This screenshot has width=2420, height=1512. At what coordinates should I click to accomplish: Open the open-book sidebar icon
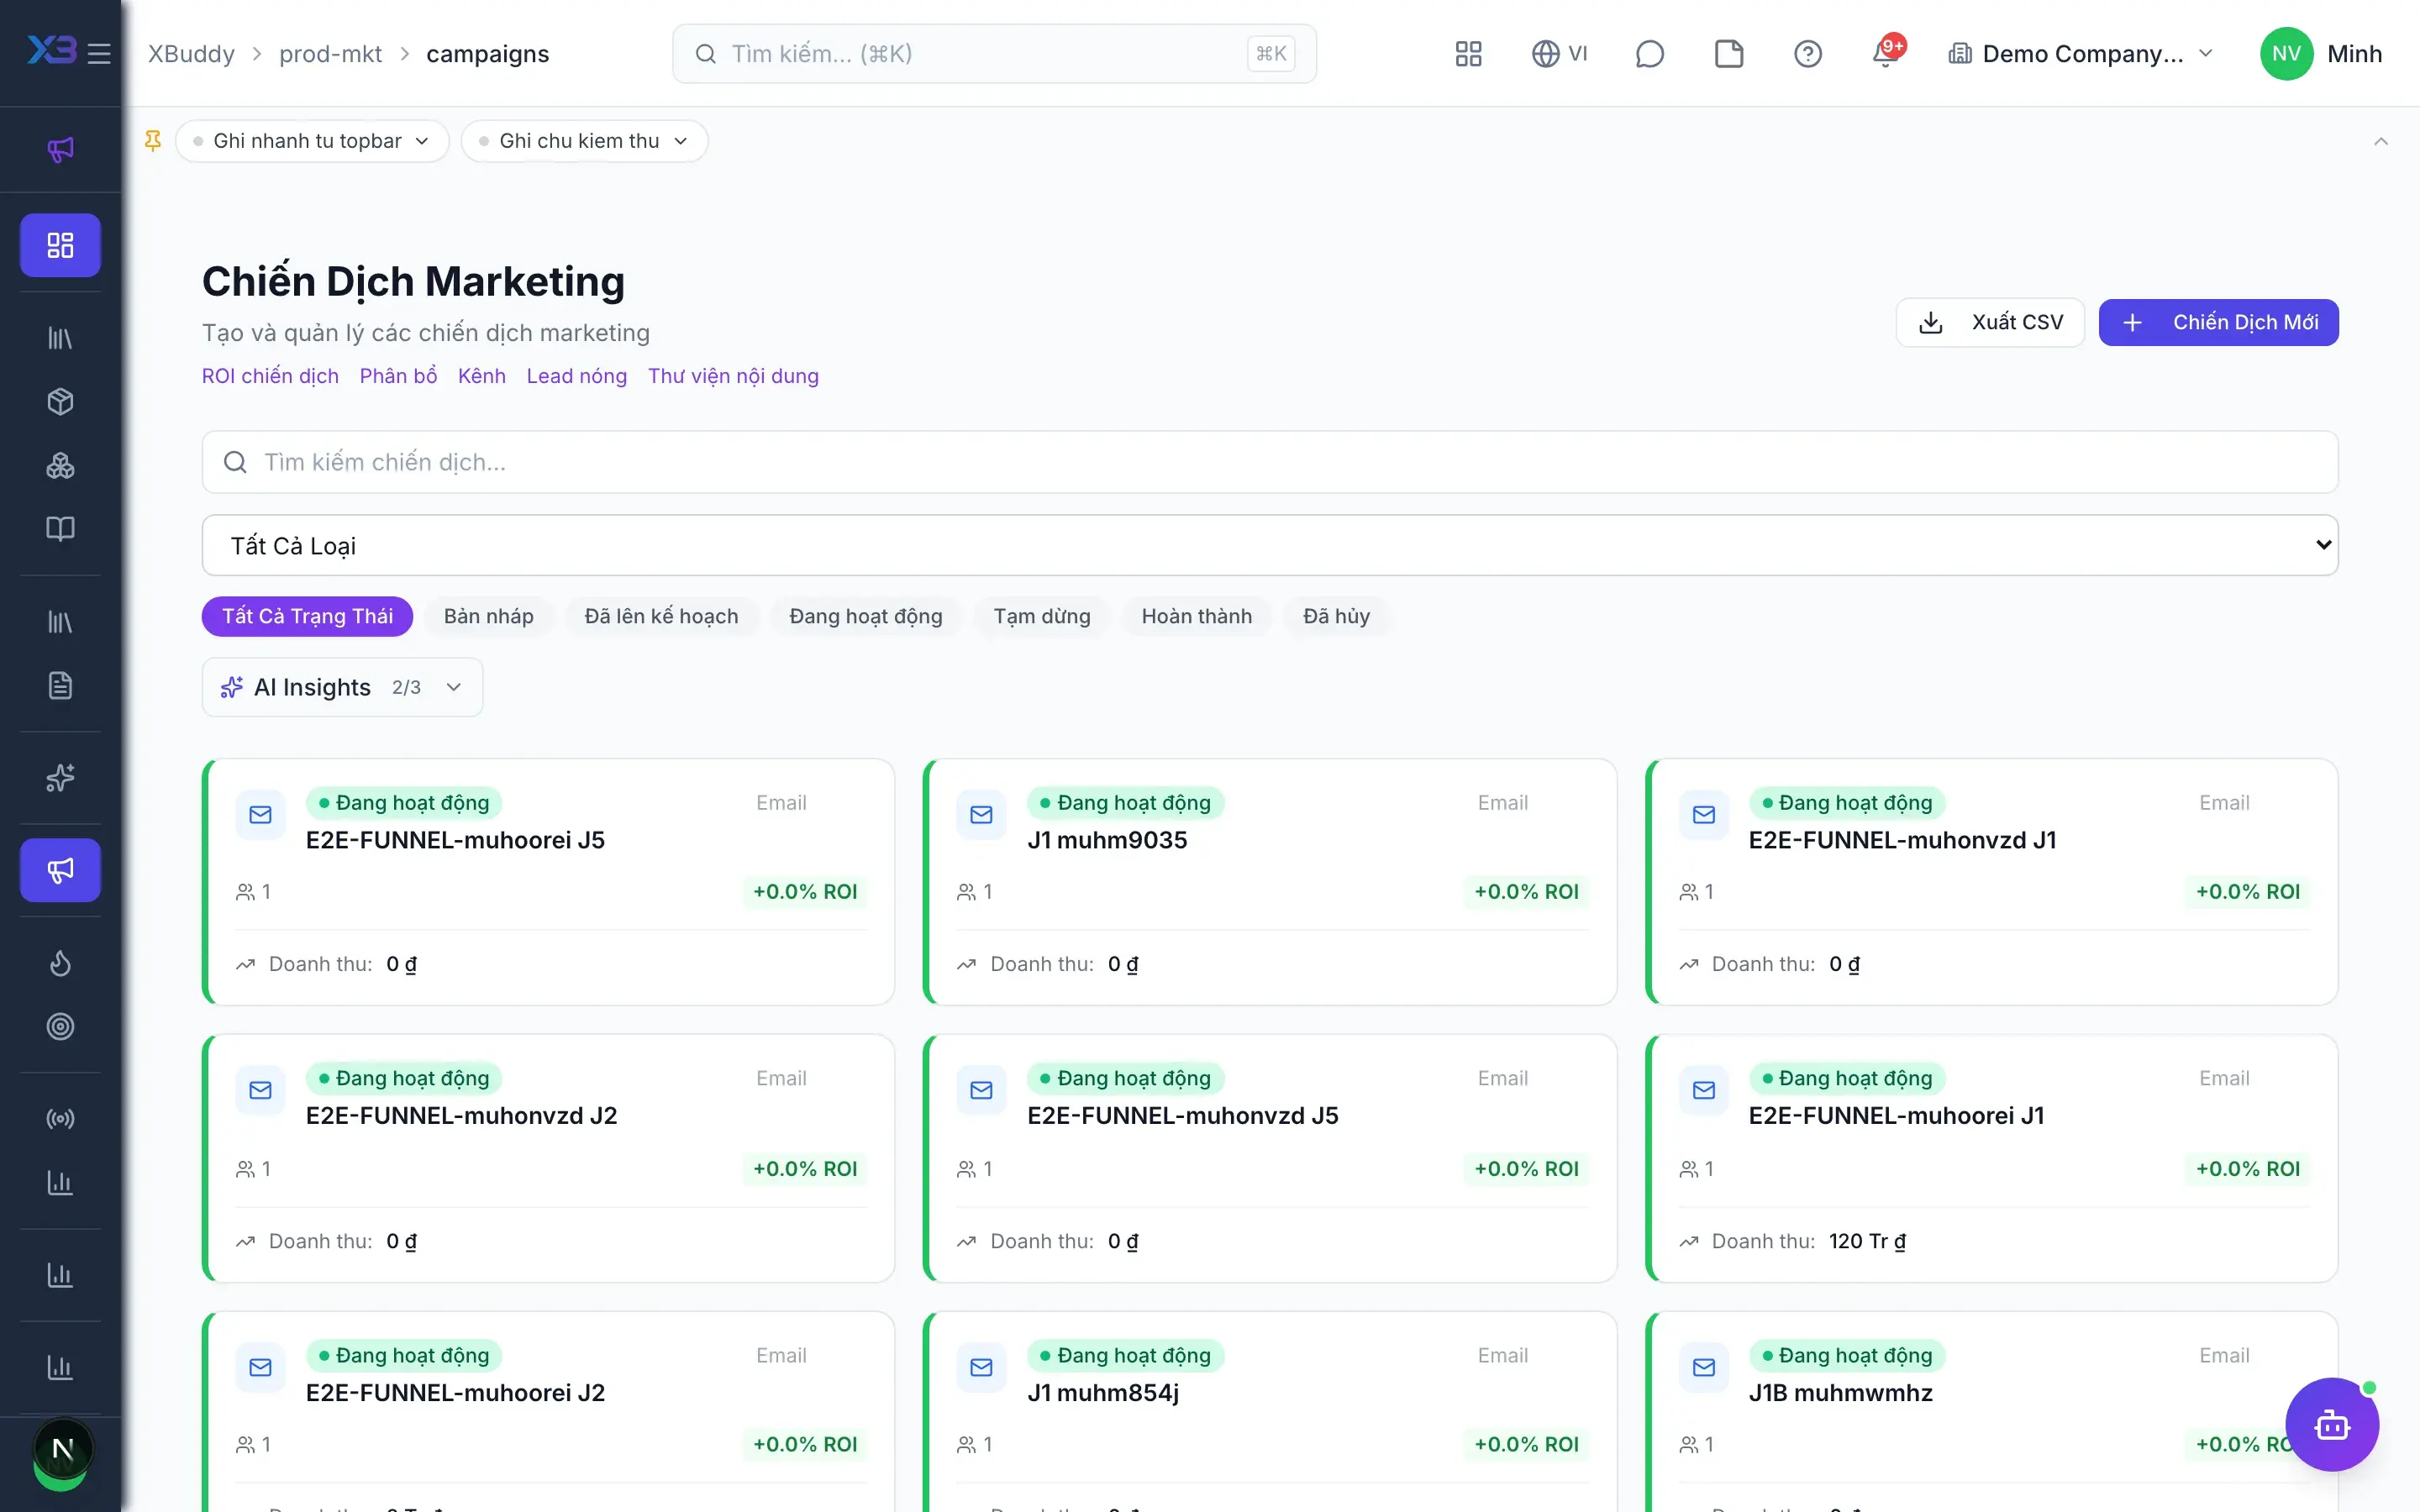[60, 529]
